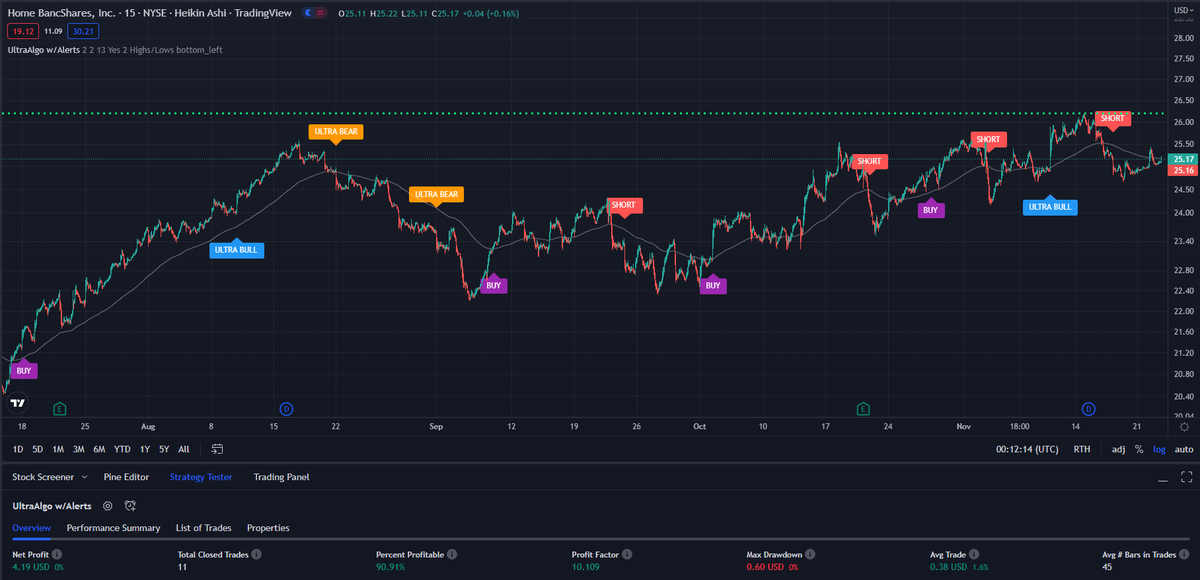Click the first ULTRA BEAR label near Aug 22

click(335, 132)
